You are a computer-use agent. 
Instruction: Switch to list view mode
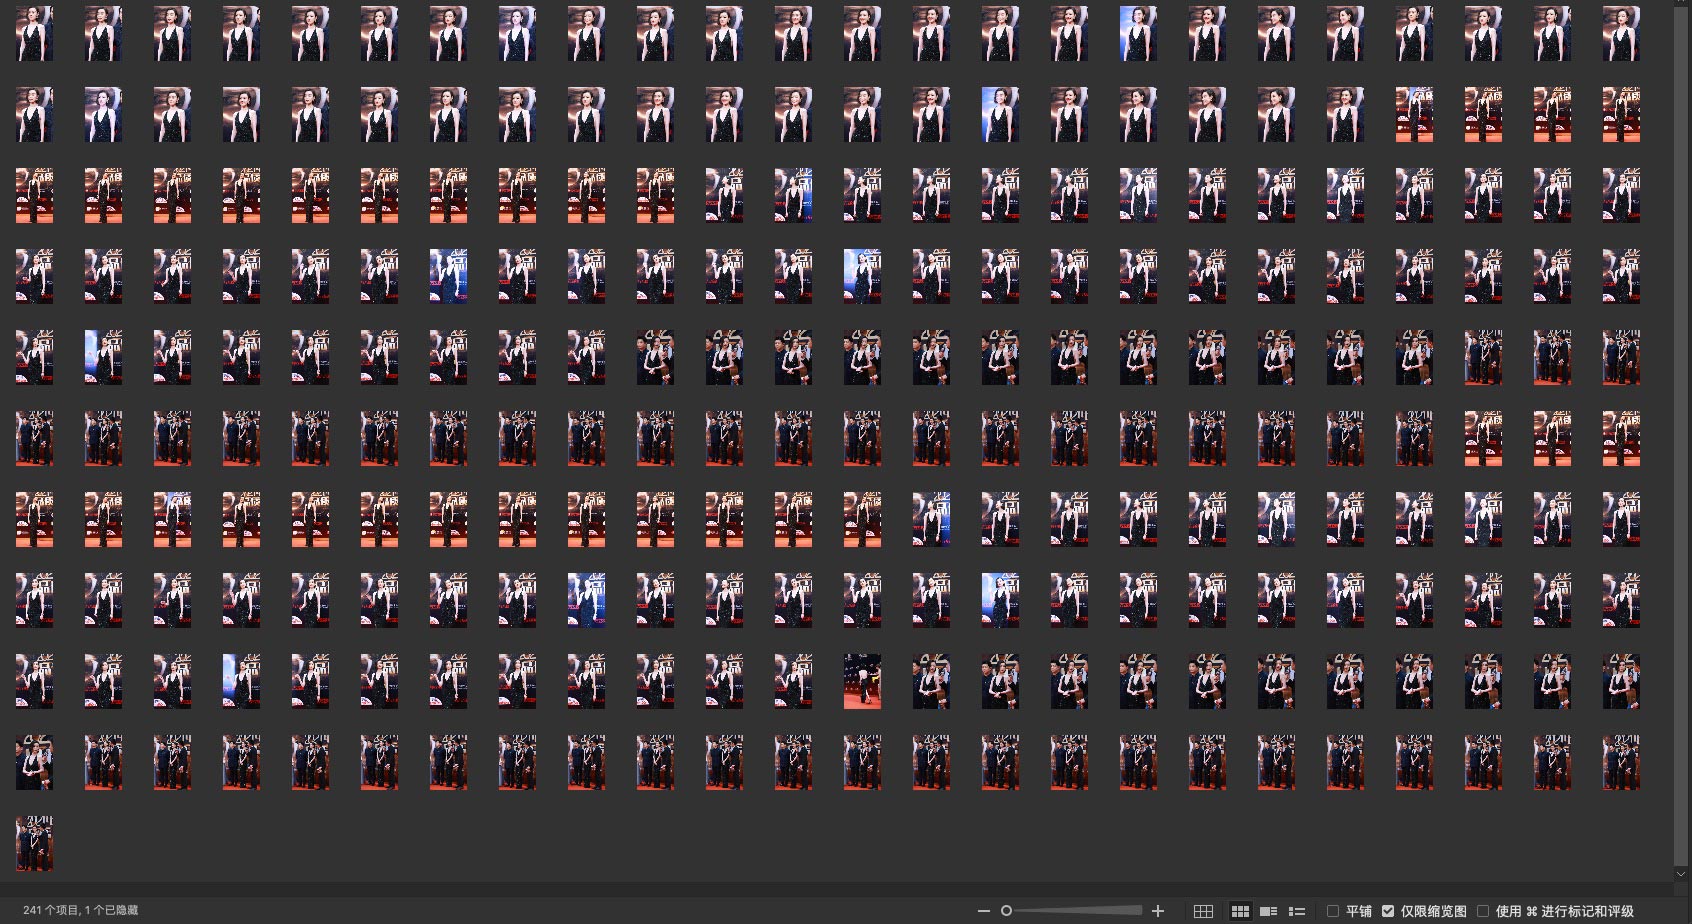[1297, 911]
